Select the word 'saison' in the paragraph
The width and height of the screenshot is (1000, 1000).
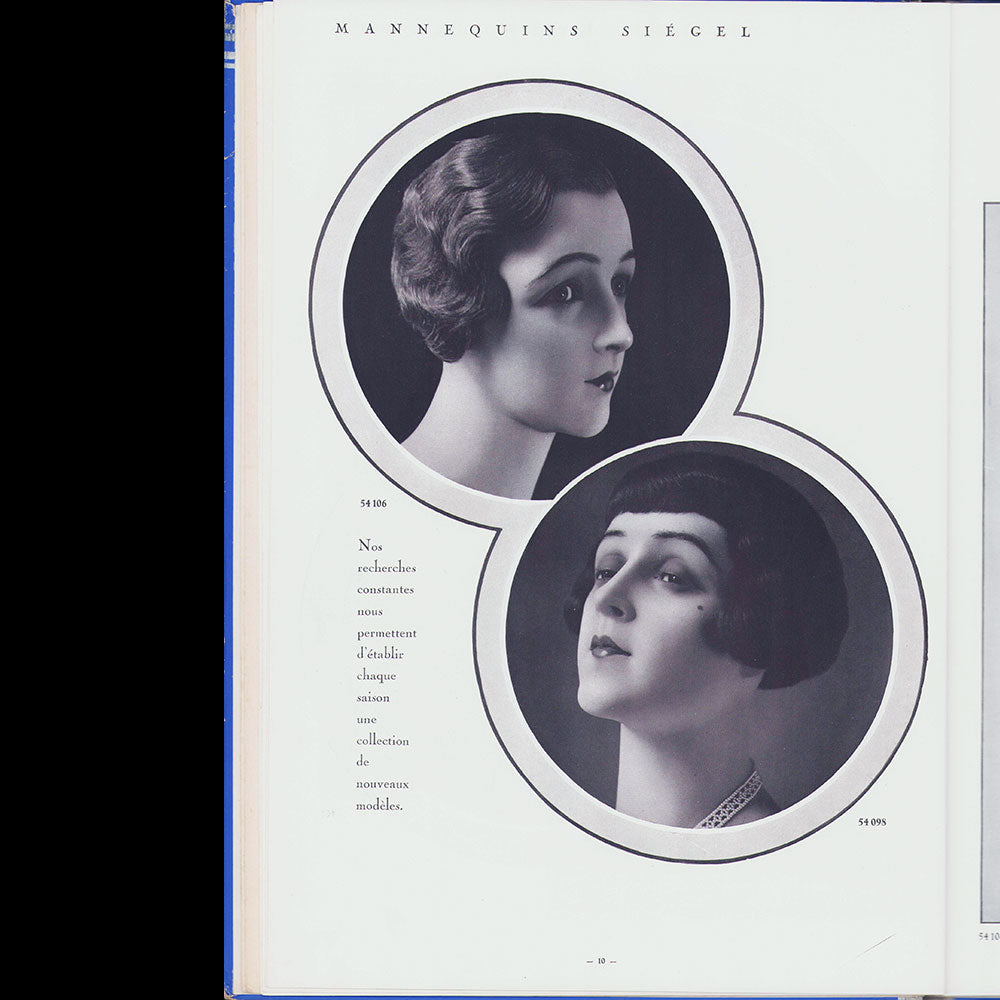point(372,698)
